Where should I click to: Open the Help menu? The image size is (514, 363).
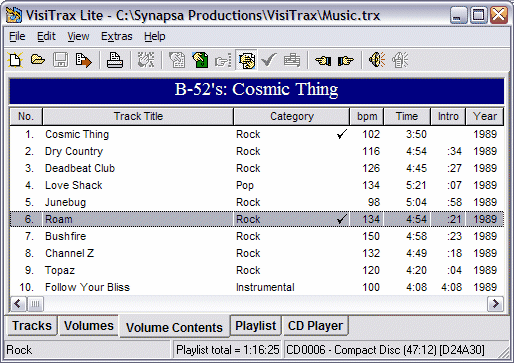click(155, 36)
